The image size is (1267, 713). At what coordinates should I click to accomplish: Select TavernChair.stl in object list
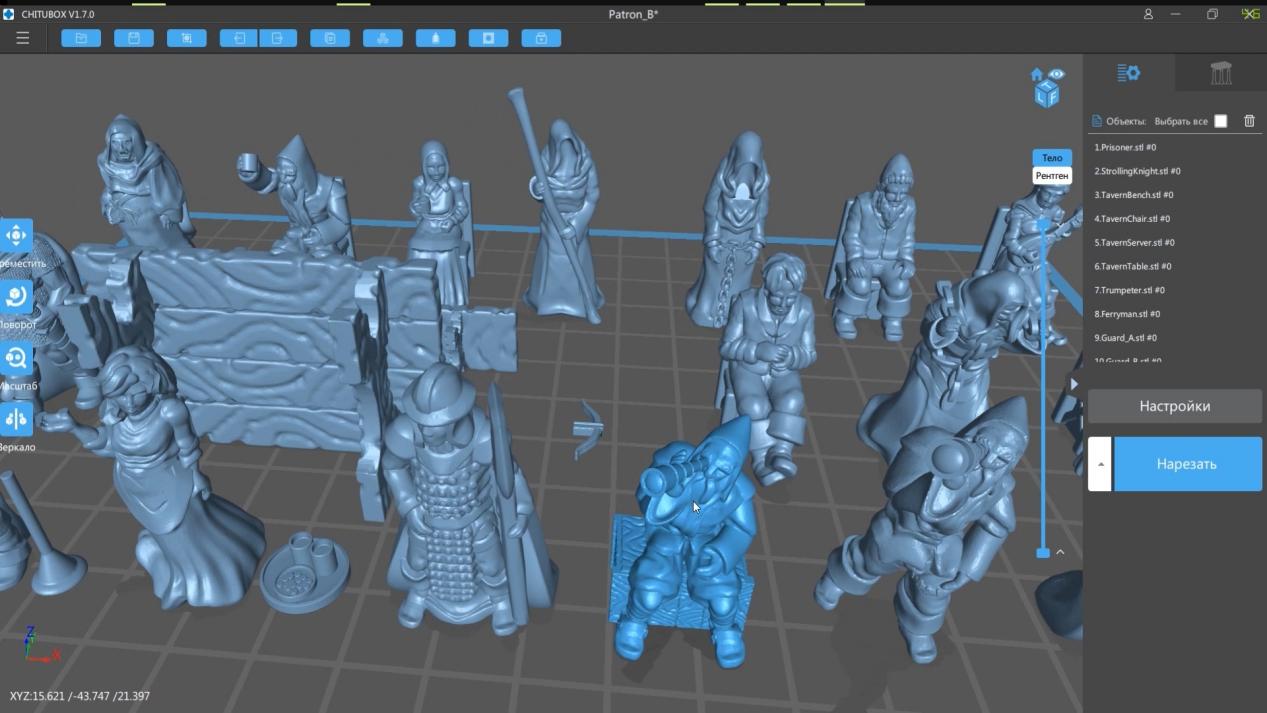point(1132,219)
